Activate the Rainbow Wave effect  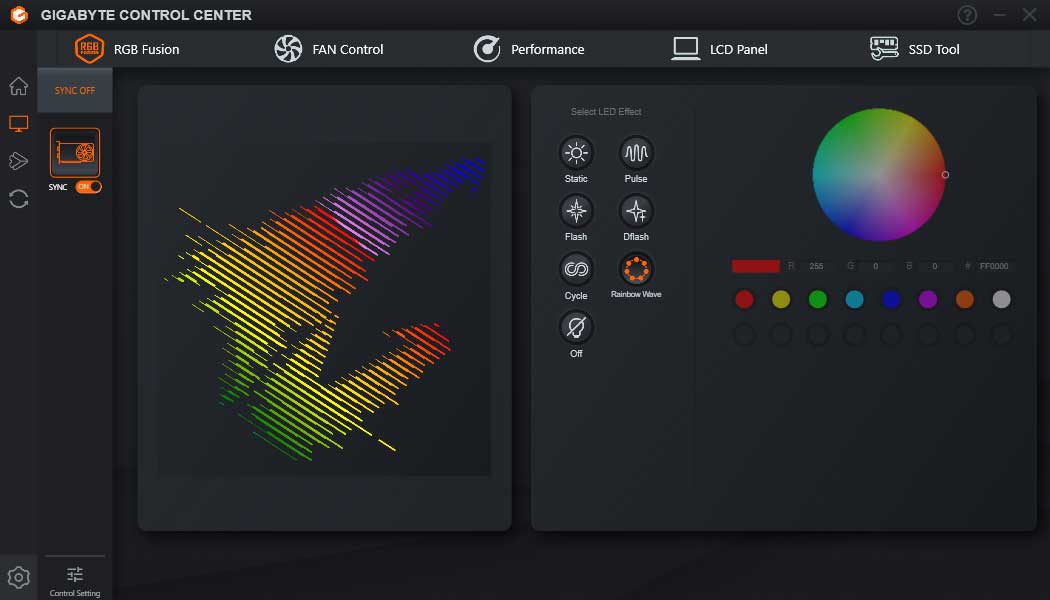click(x=636, y=272)
